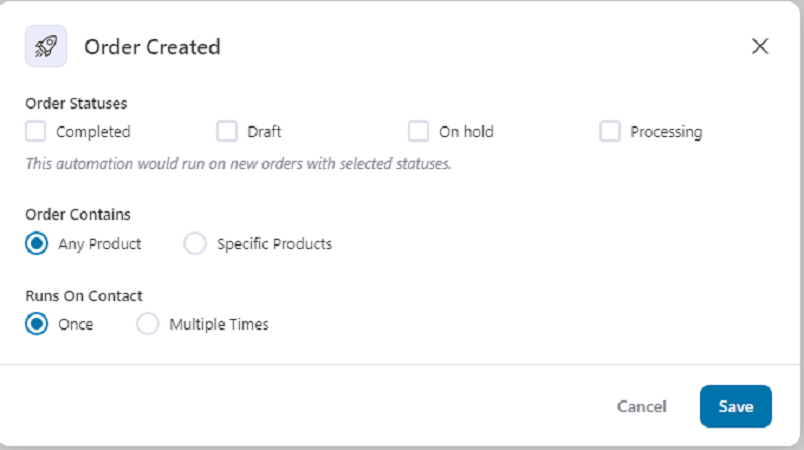Click the Processing label text
The width and height of the screenshot is (804, 450).
pyautogui.click(x=666, y=132)
